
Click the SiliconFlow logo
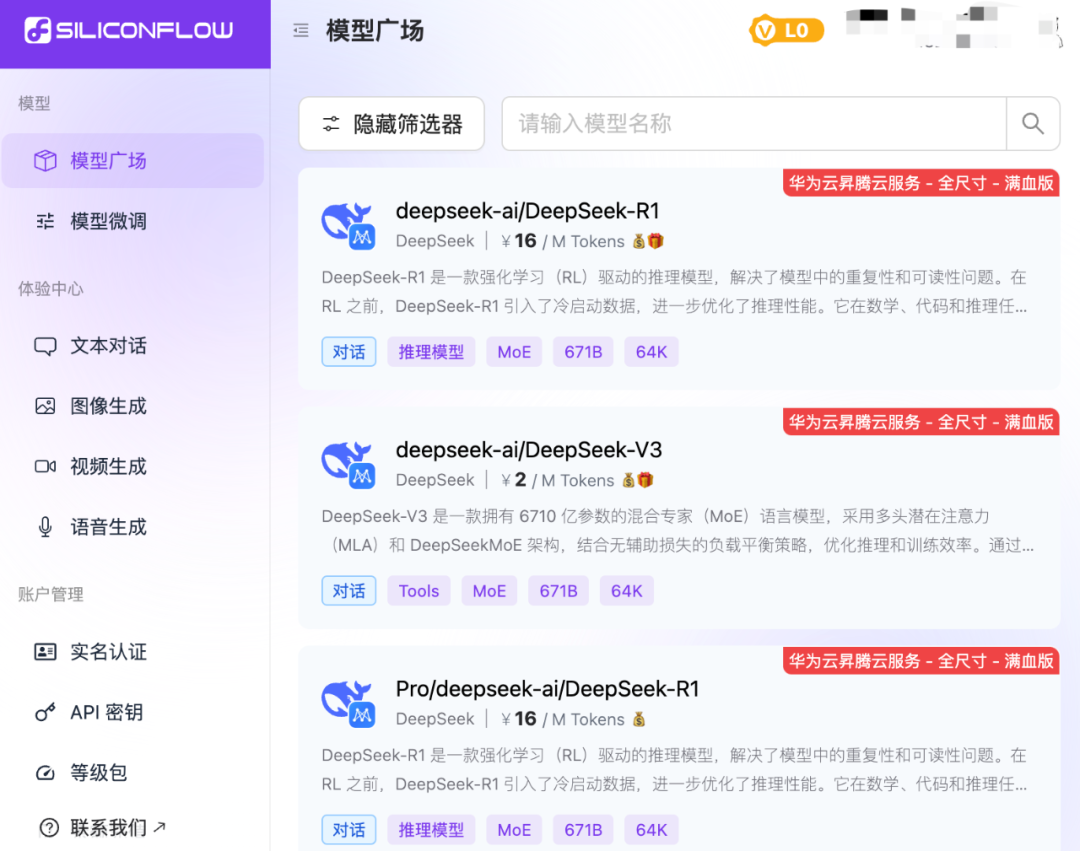click(x=129, y=30)
